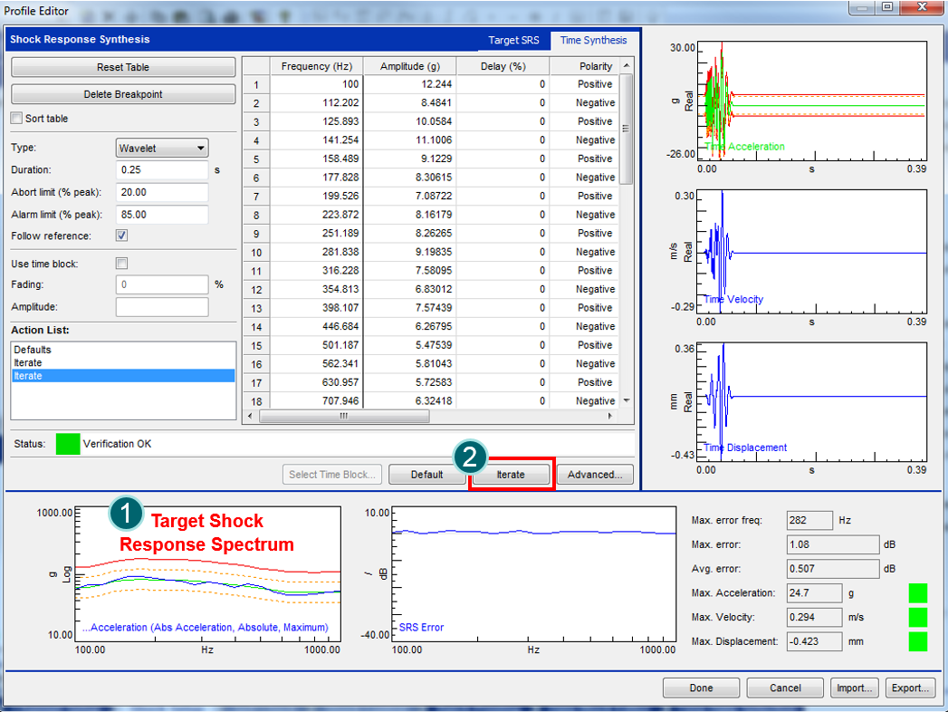Click green indicator beside Max. Velocity
The height and width of the screenshot is (712, 948).
(x=917, y=617)
